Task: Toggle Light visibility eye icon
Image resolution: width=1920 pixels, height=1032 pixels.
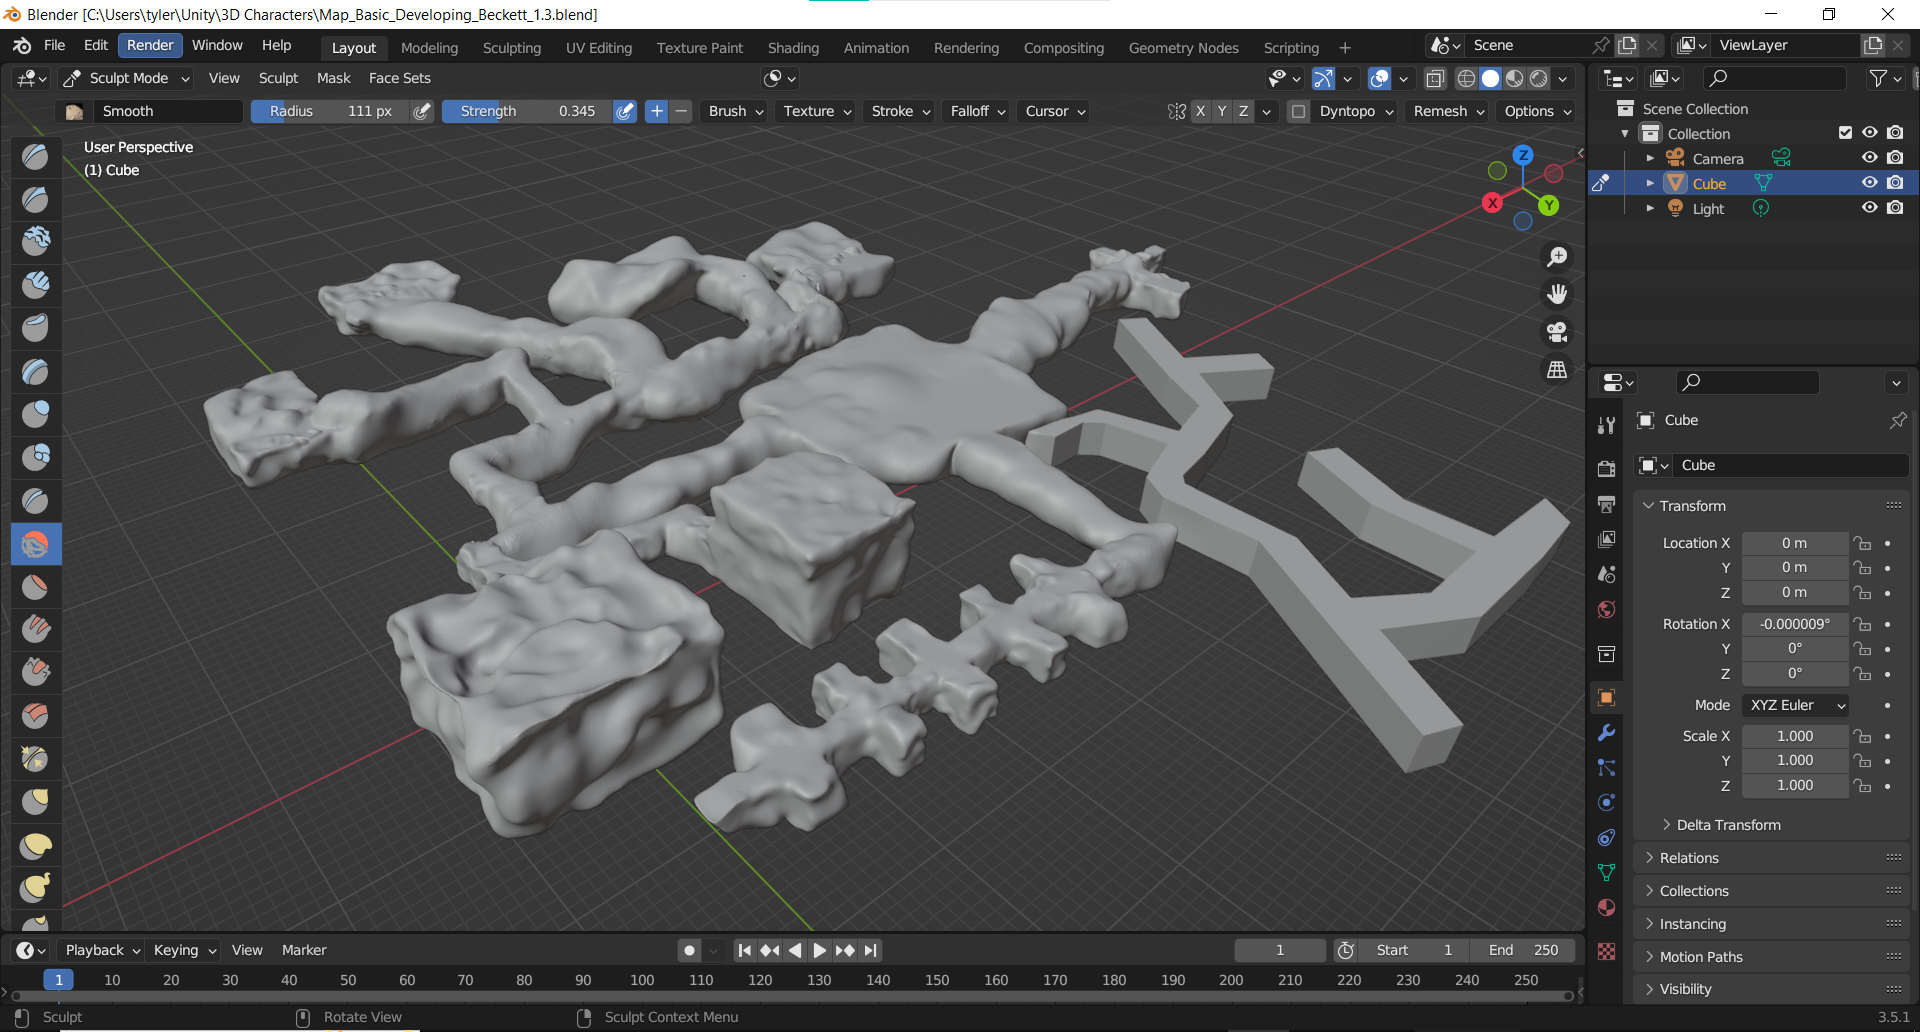Action: 1869,208
